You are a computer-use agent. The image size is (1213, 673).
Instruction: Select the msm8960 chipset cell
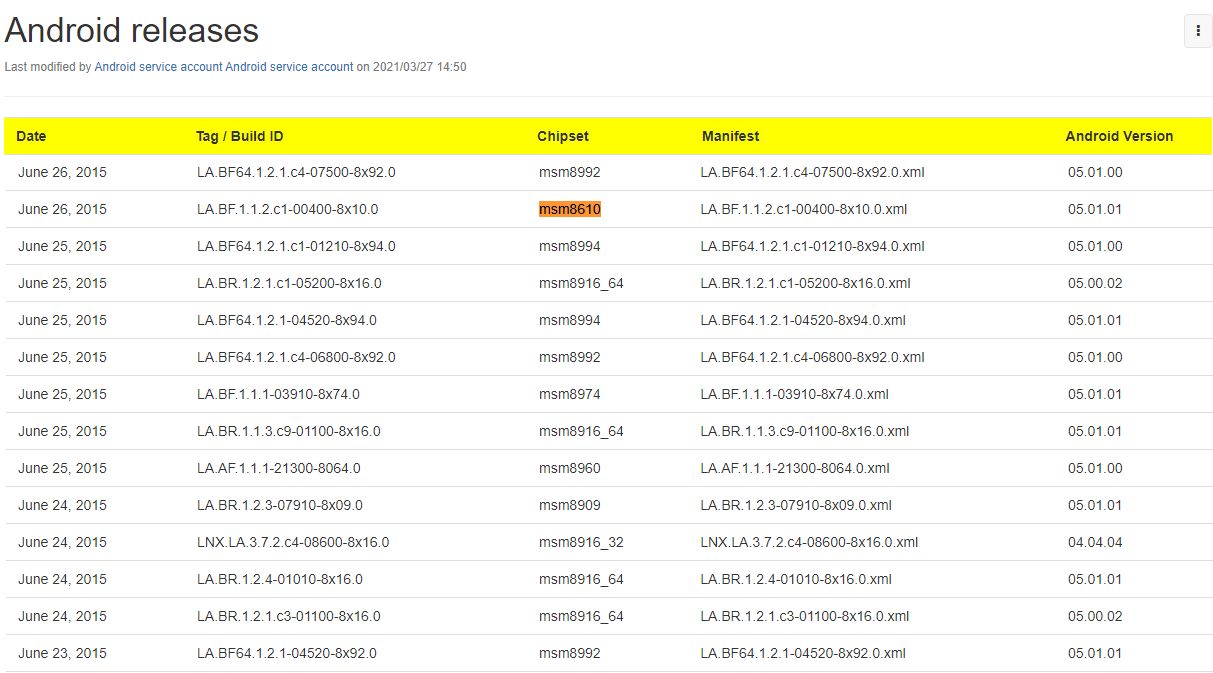[570, 468]
